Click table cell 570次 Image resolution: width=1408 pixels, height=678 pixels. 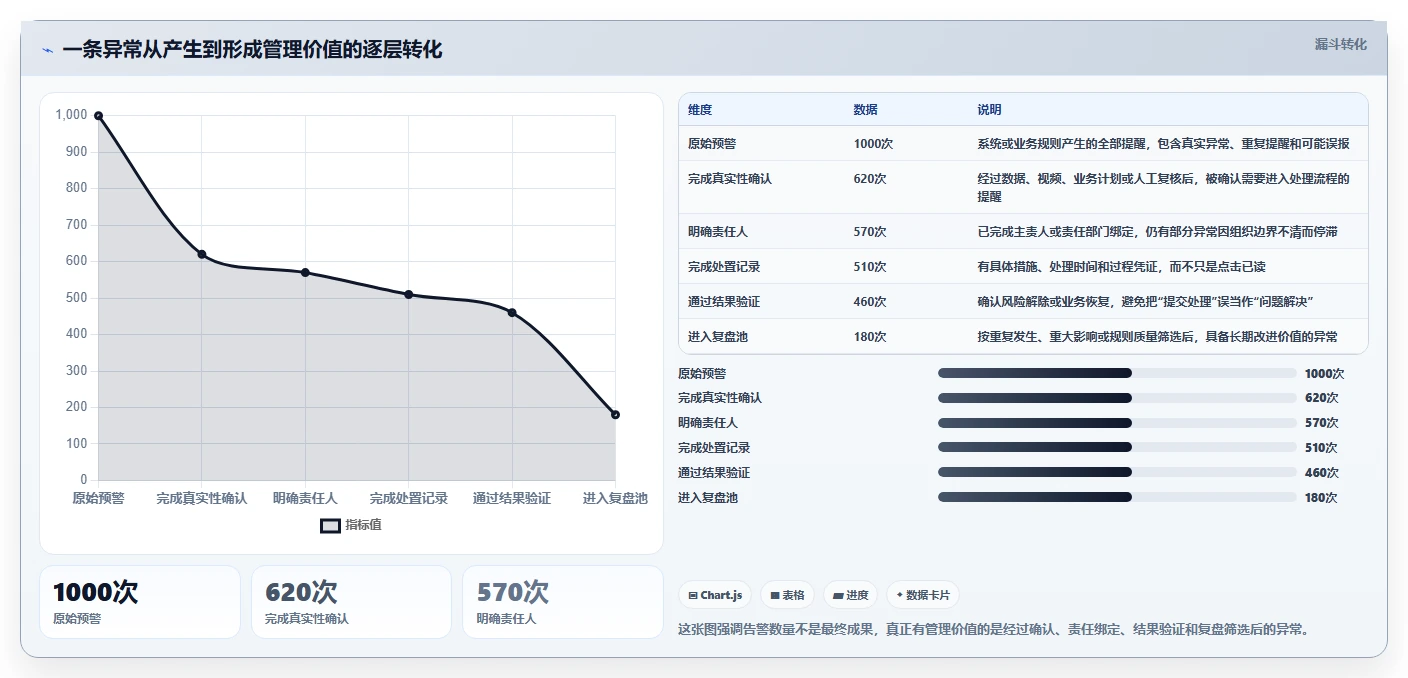click(x=869, y=232)
